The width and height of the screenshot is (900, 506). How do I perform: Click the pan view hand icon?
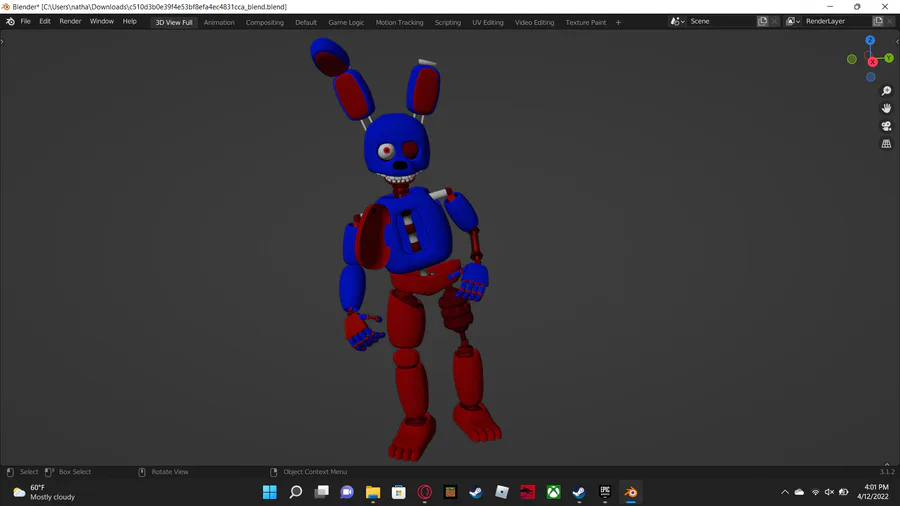coord(886,108)
